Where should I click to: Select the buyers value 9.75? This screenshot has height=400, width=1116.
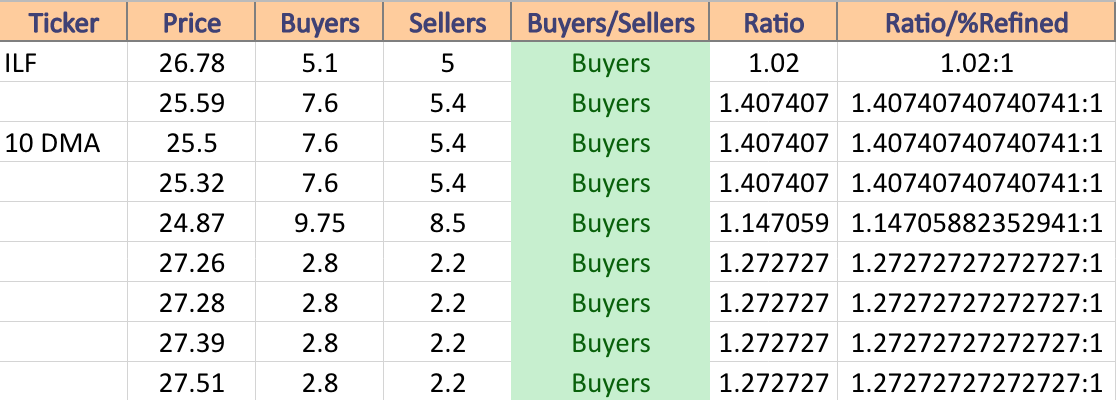(320, 223)
